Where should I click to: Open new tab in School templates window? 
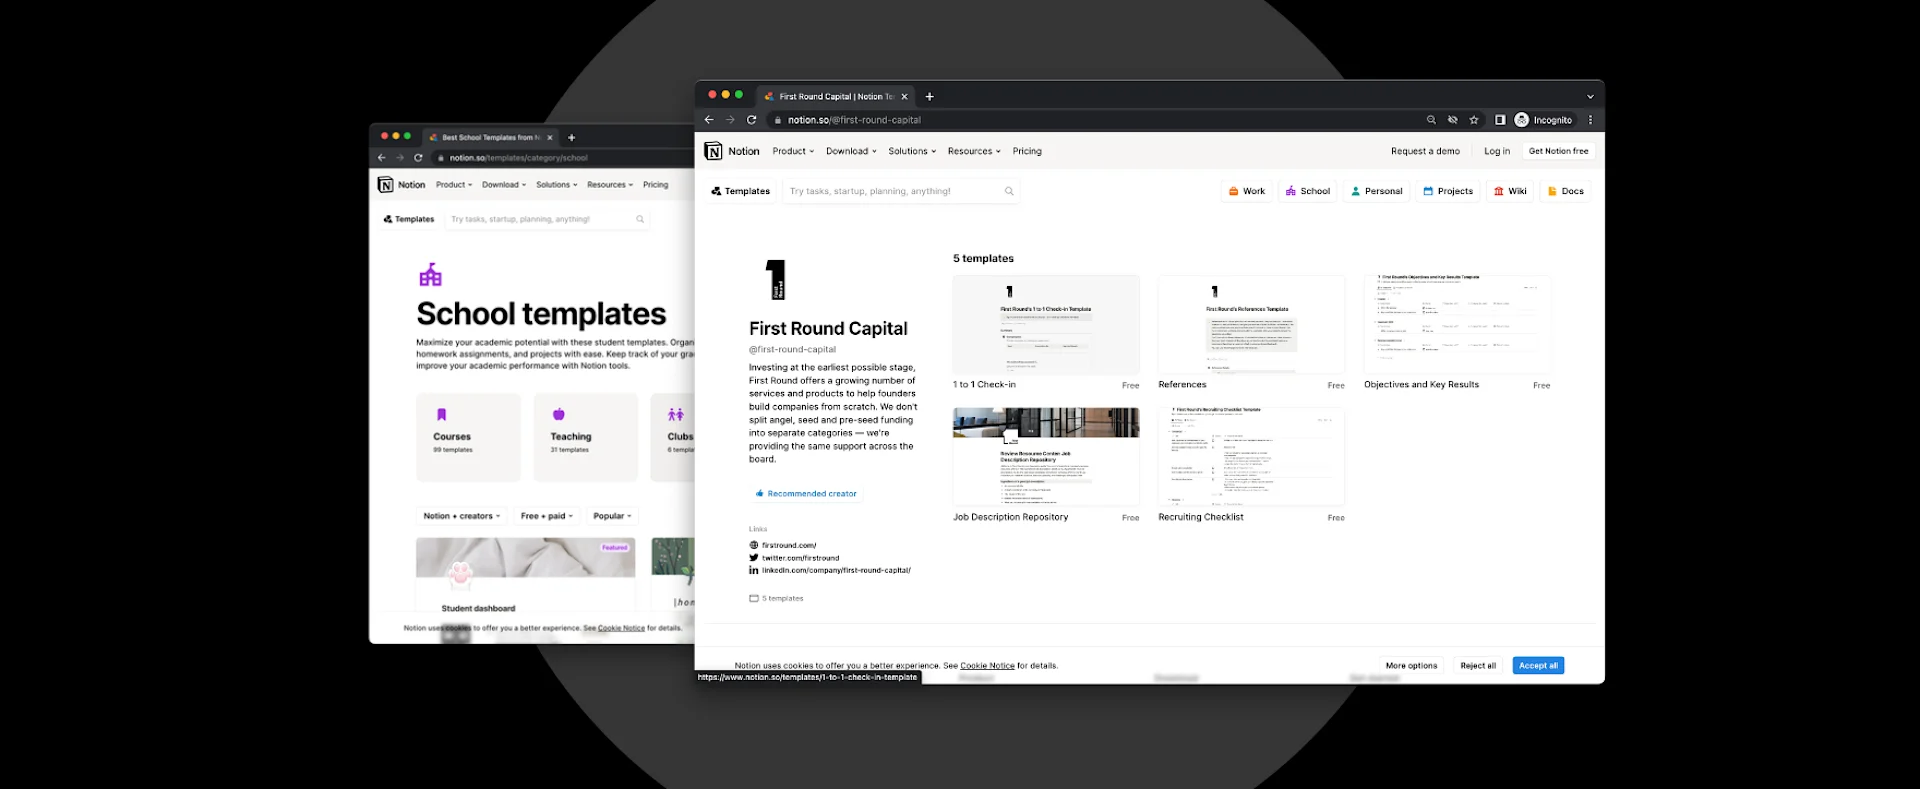point(571,138)
